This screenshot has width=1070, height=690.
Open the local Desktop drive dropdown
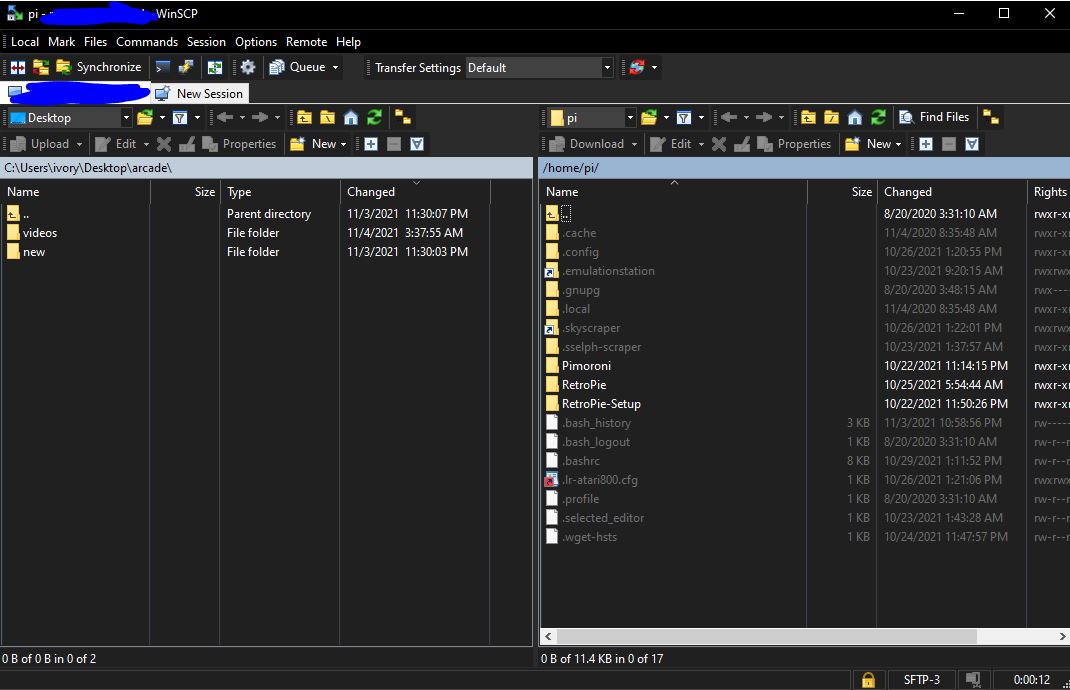(126, 118)
